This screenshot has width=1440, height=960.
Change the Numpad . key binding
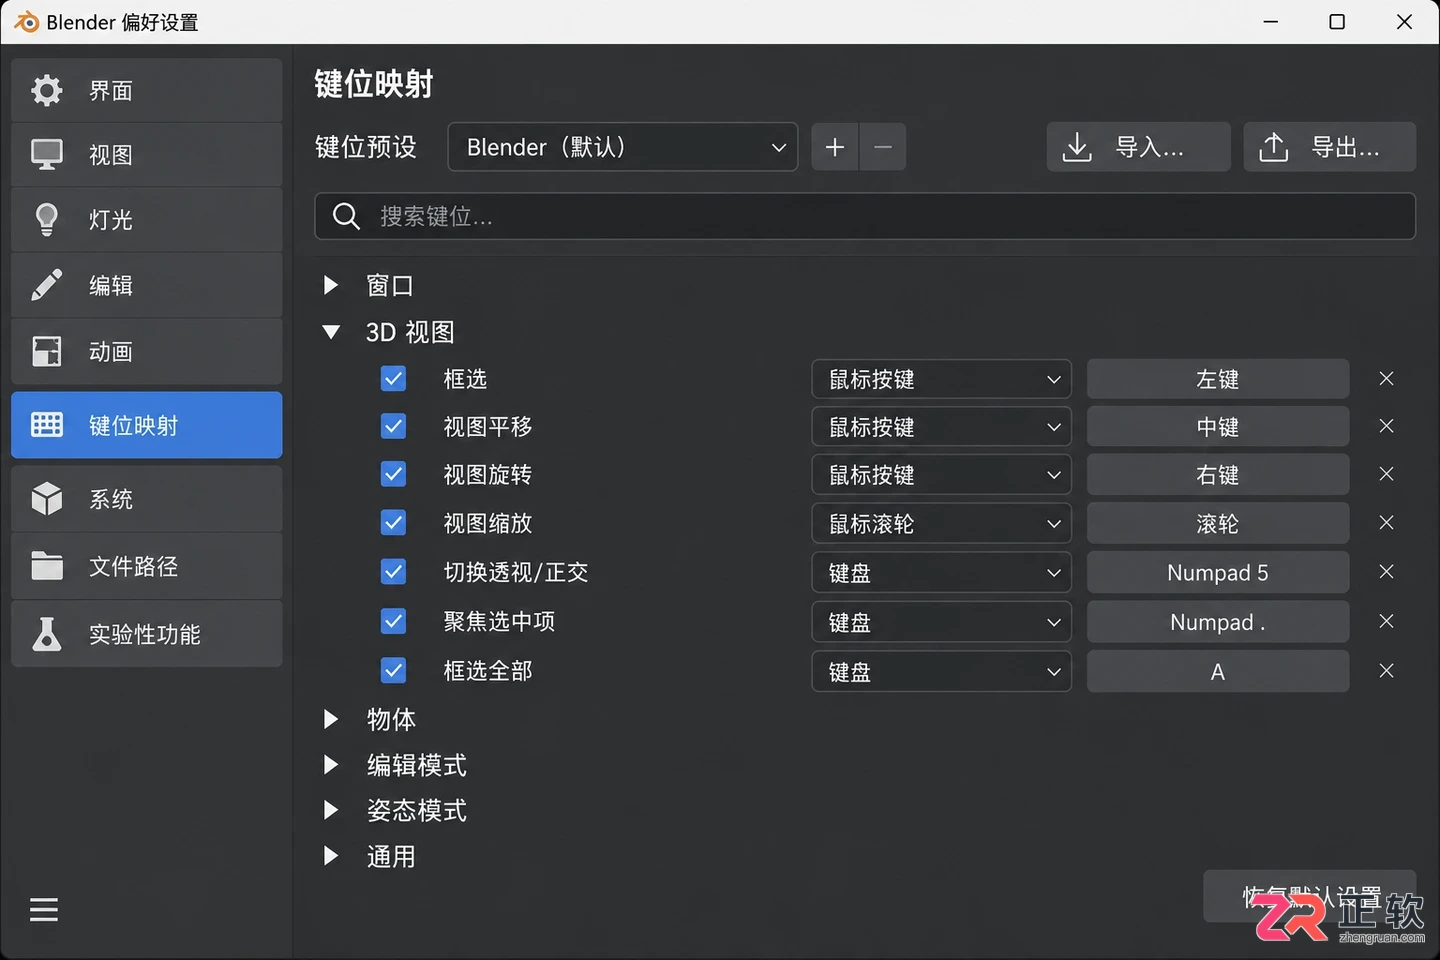tap(1218, 622)
